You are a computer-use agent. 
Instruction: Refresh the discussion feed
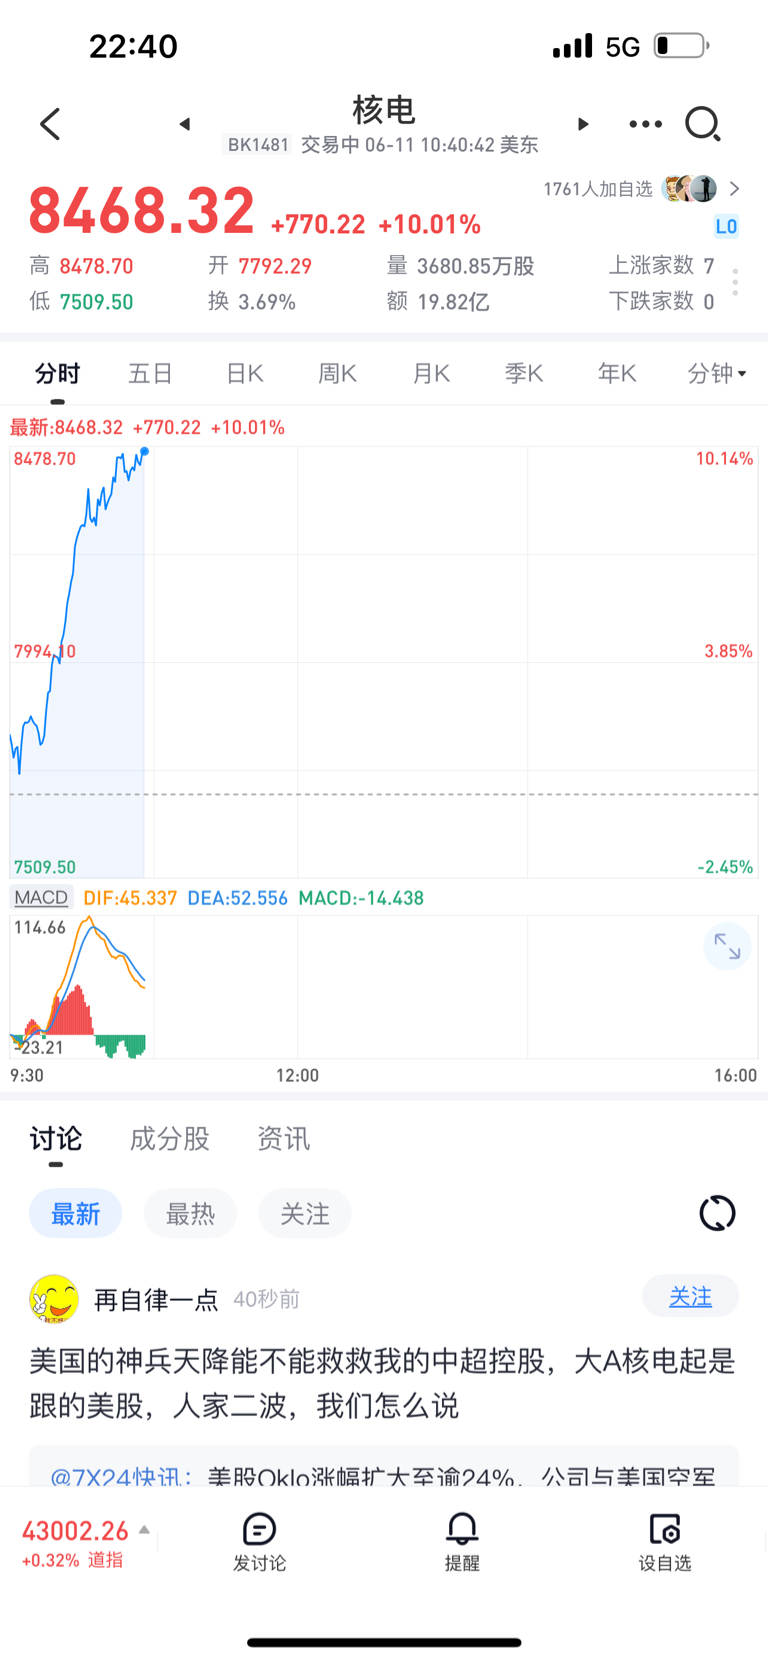pos(717,1213)
